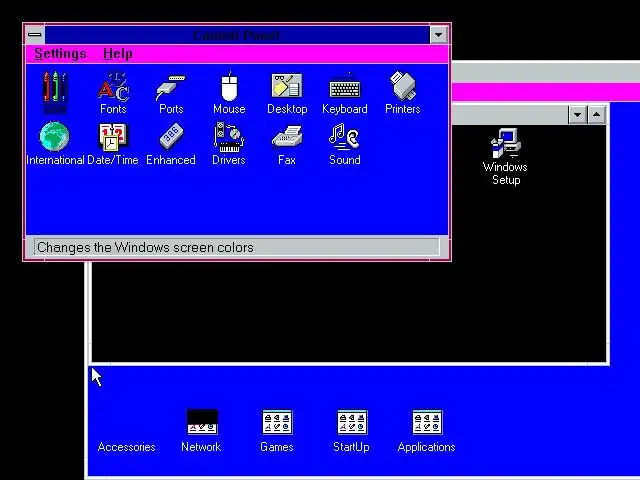Click the minimize arrow of the Main group window

click(x=577, y=115)
